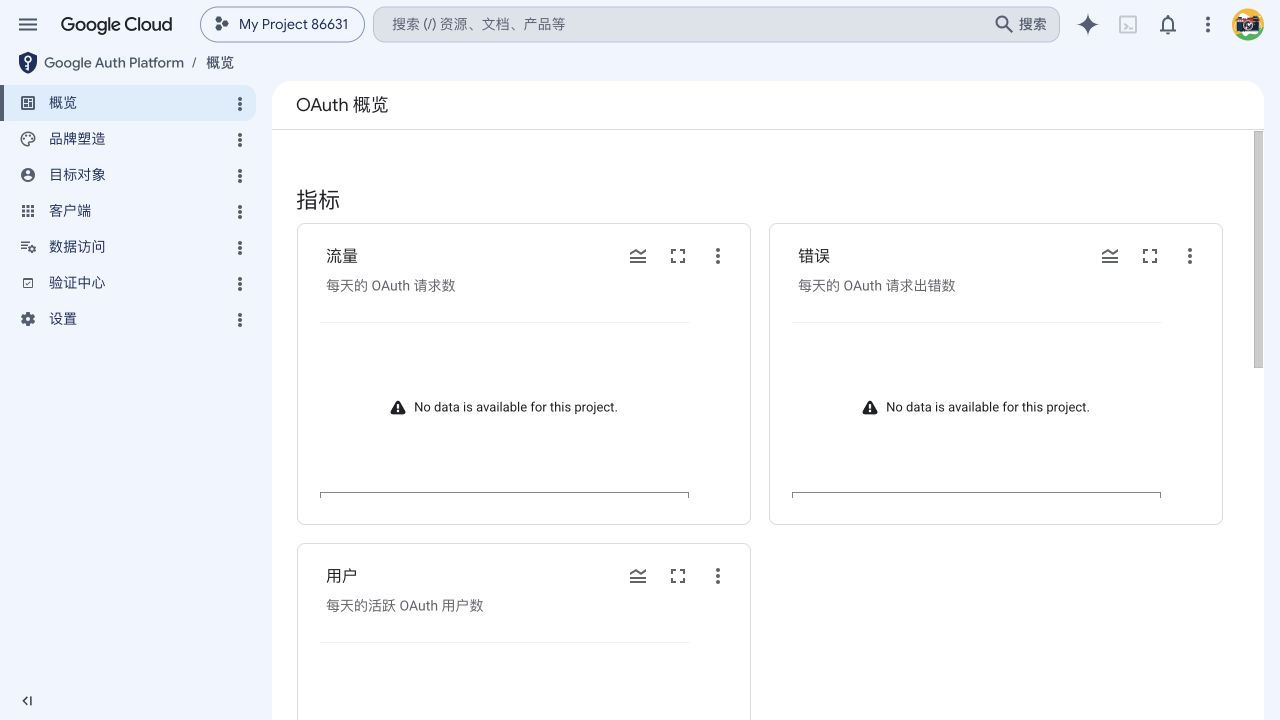The width and height of the screenshot is (1280, 720).
Task: Click the OAuth 概览 page heading
Action: (x=342, y=105)
